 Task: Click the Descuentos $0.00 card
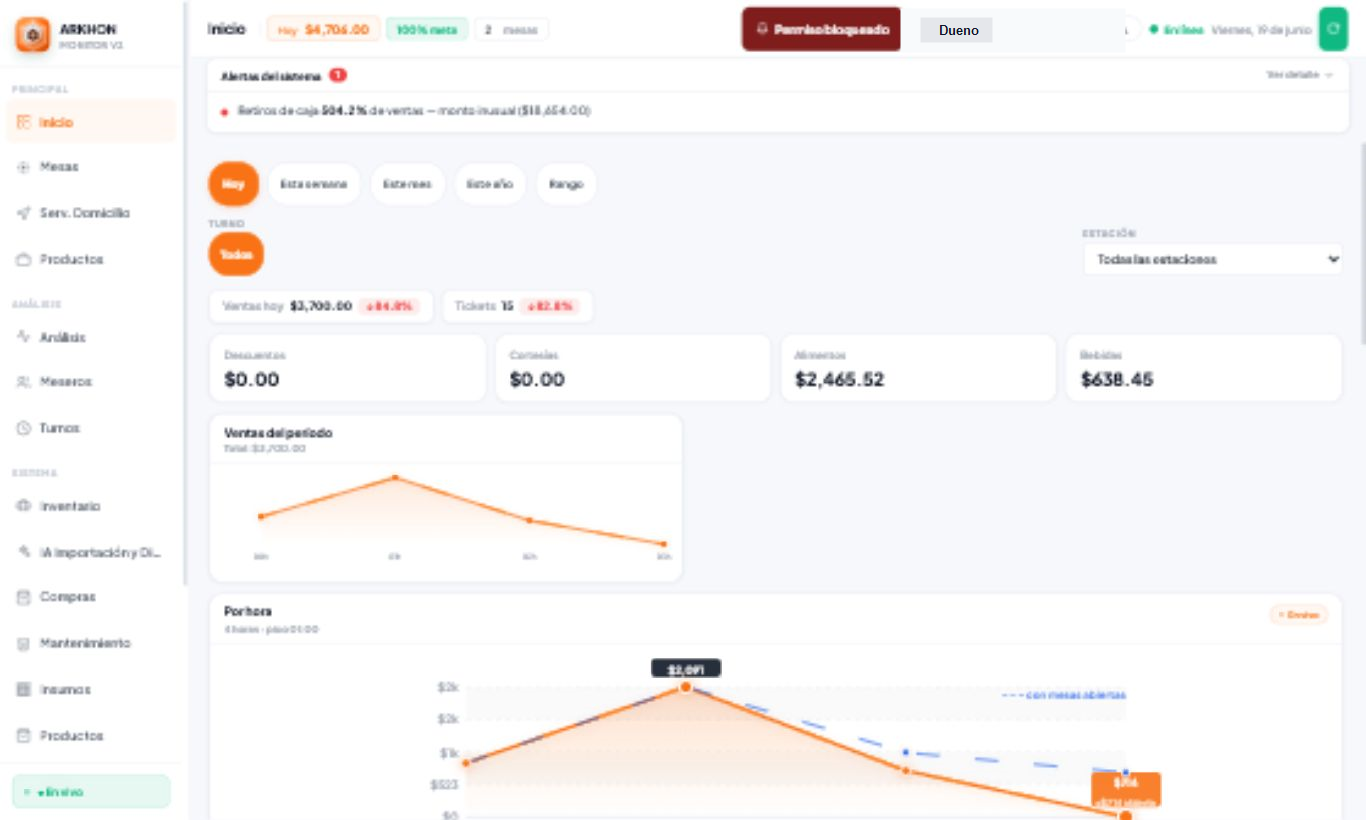tap(348, 368)
